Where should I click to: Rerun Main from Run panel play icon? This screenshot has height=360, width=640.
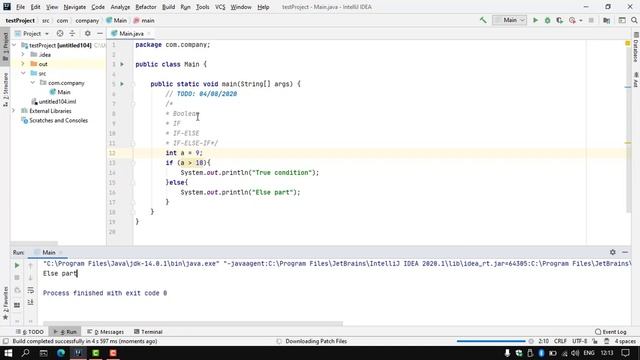17,266
